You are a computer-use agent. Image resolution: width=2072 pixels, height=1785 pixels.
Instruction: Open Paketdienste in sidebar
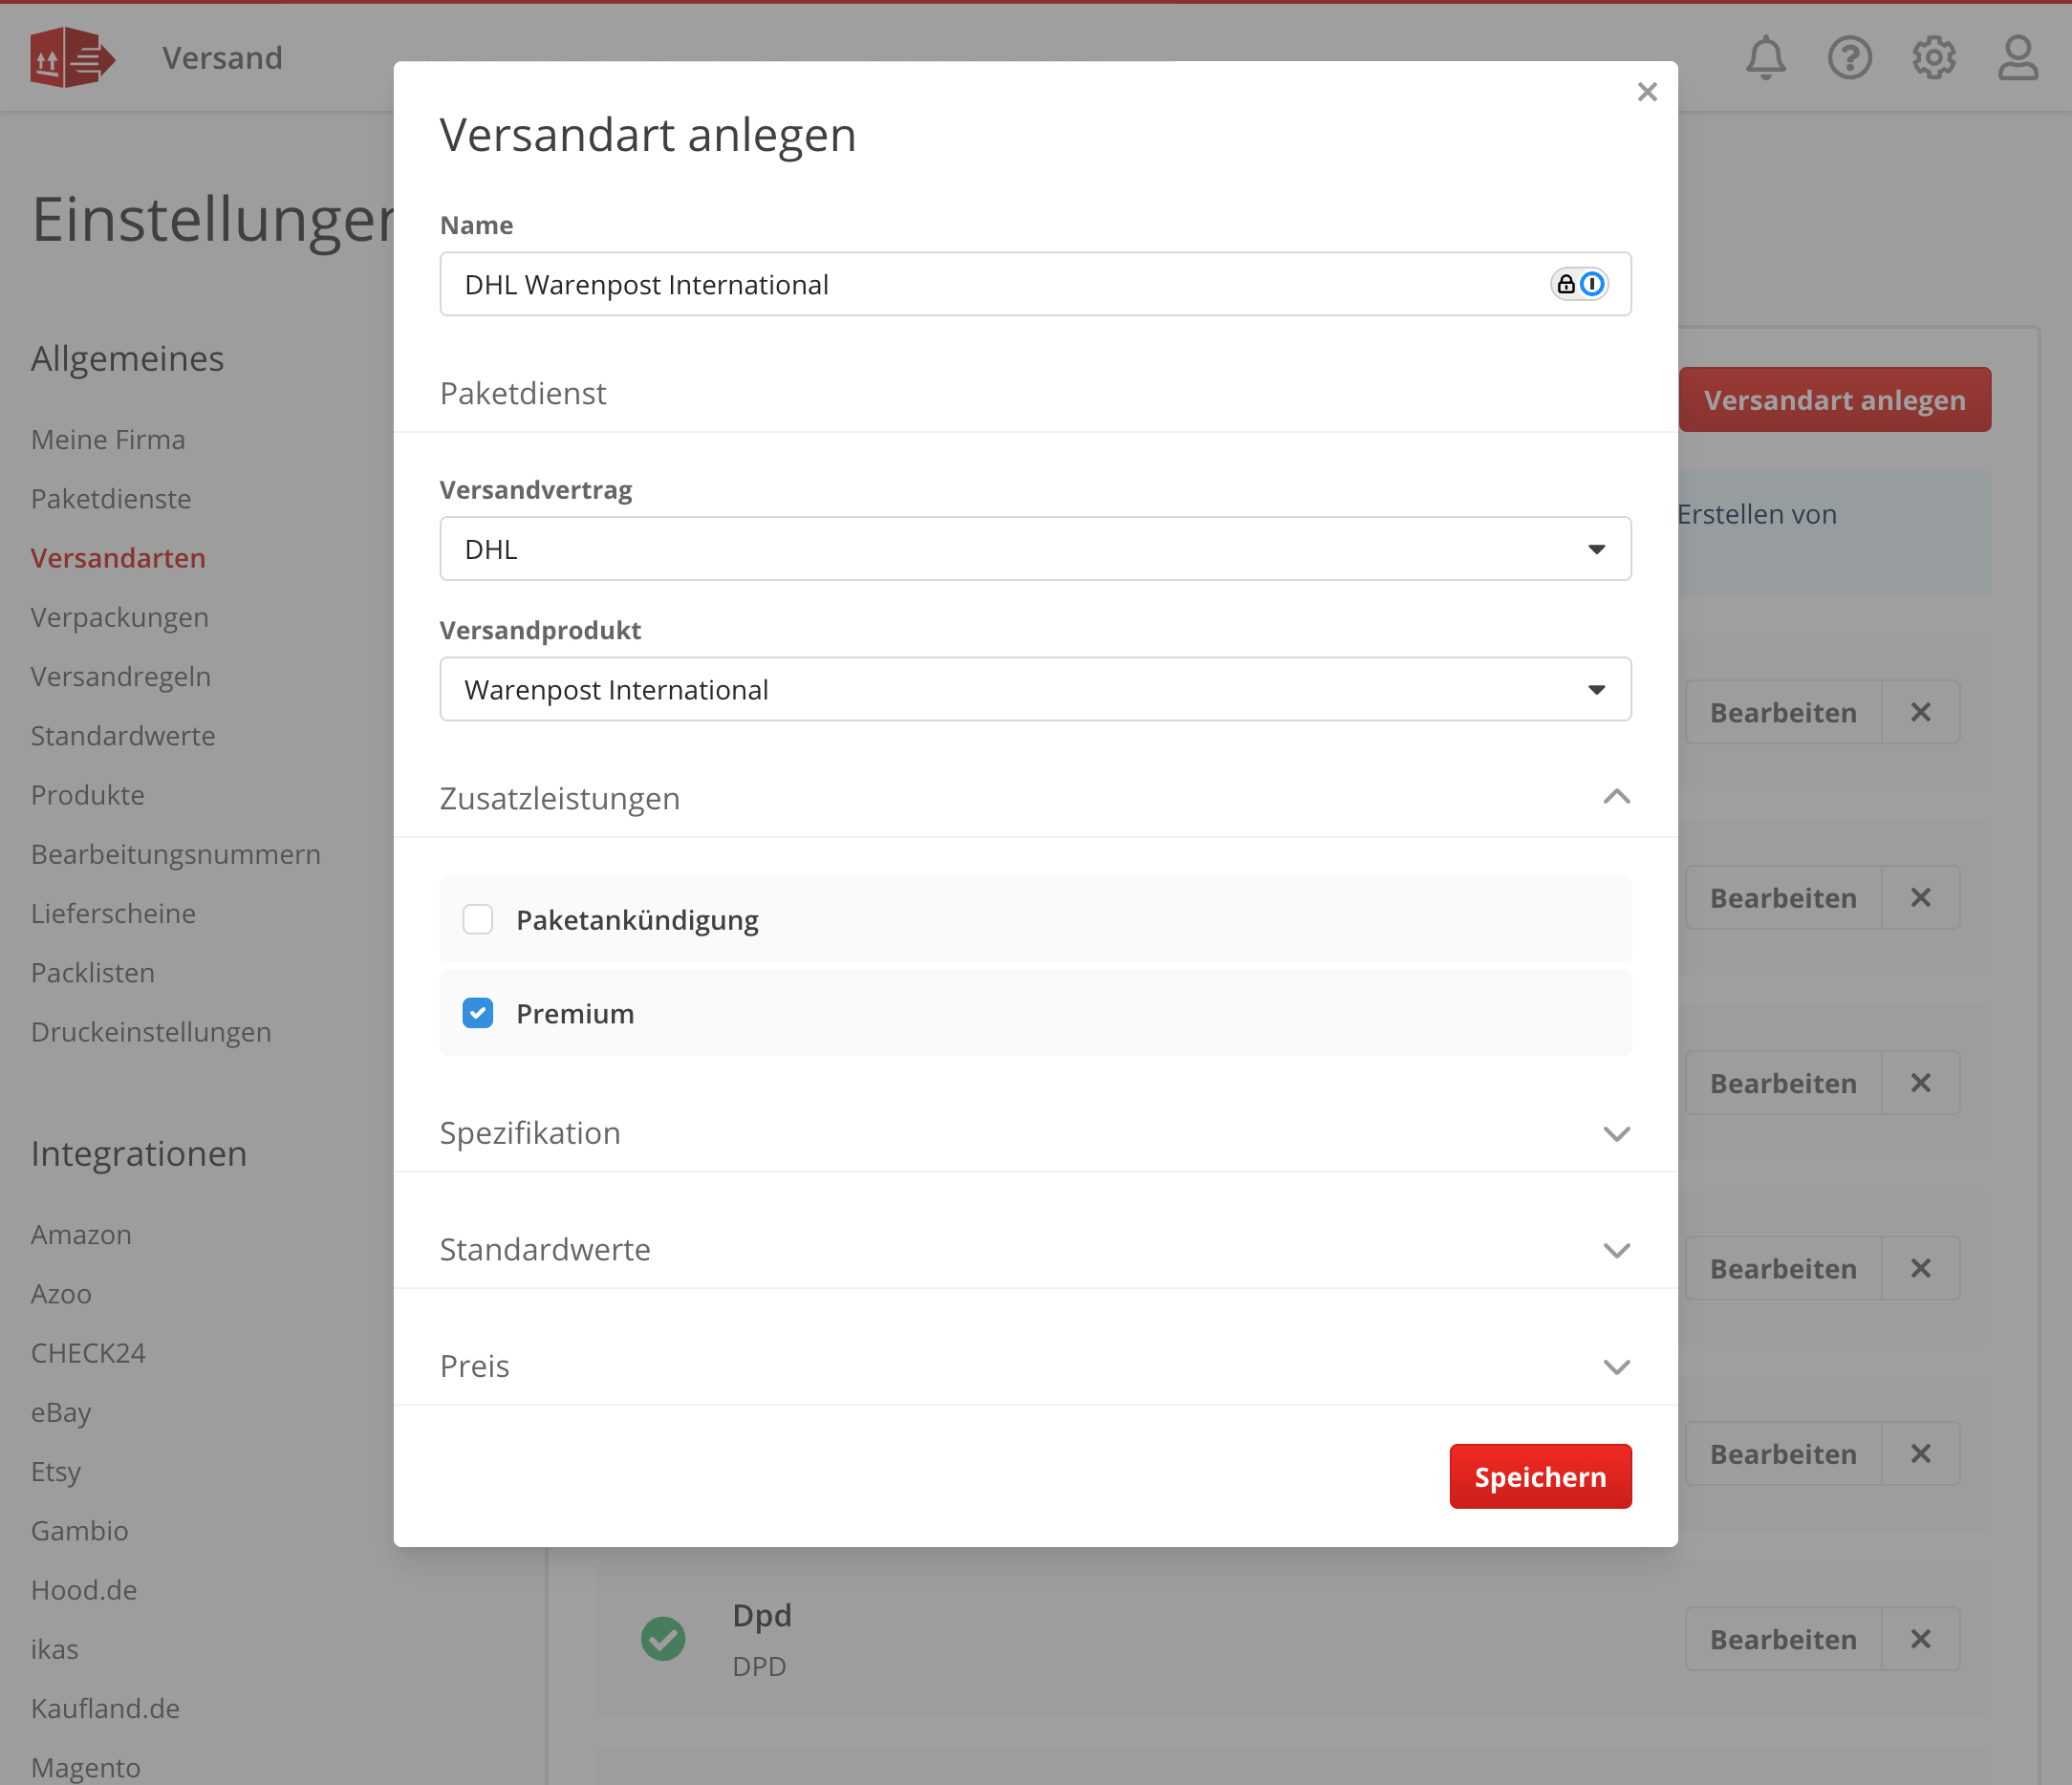coord(111,498)
